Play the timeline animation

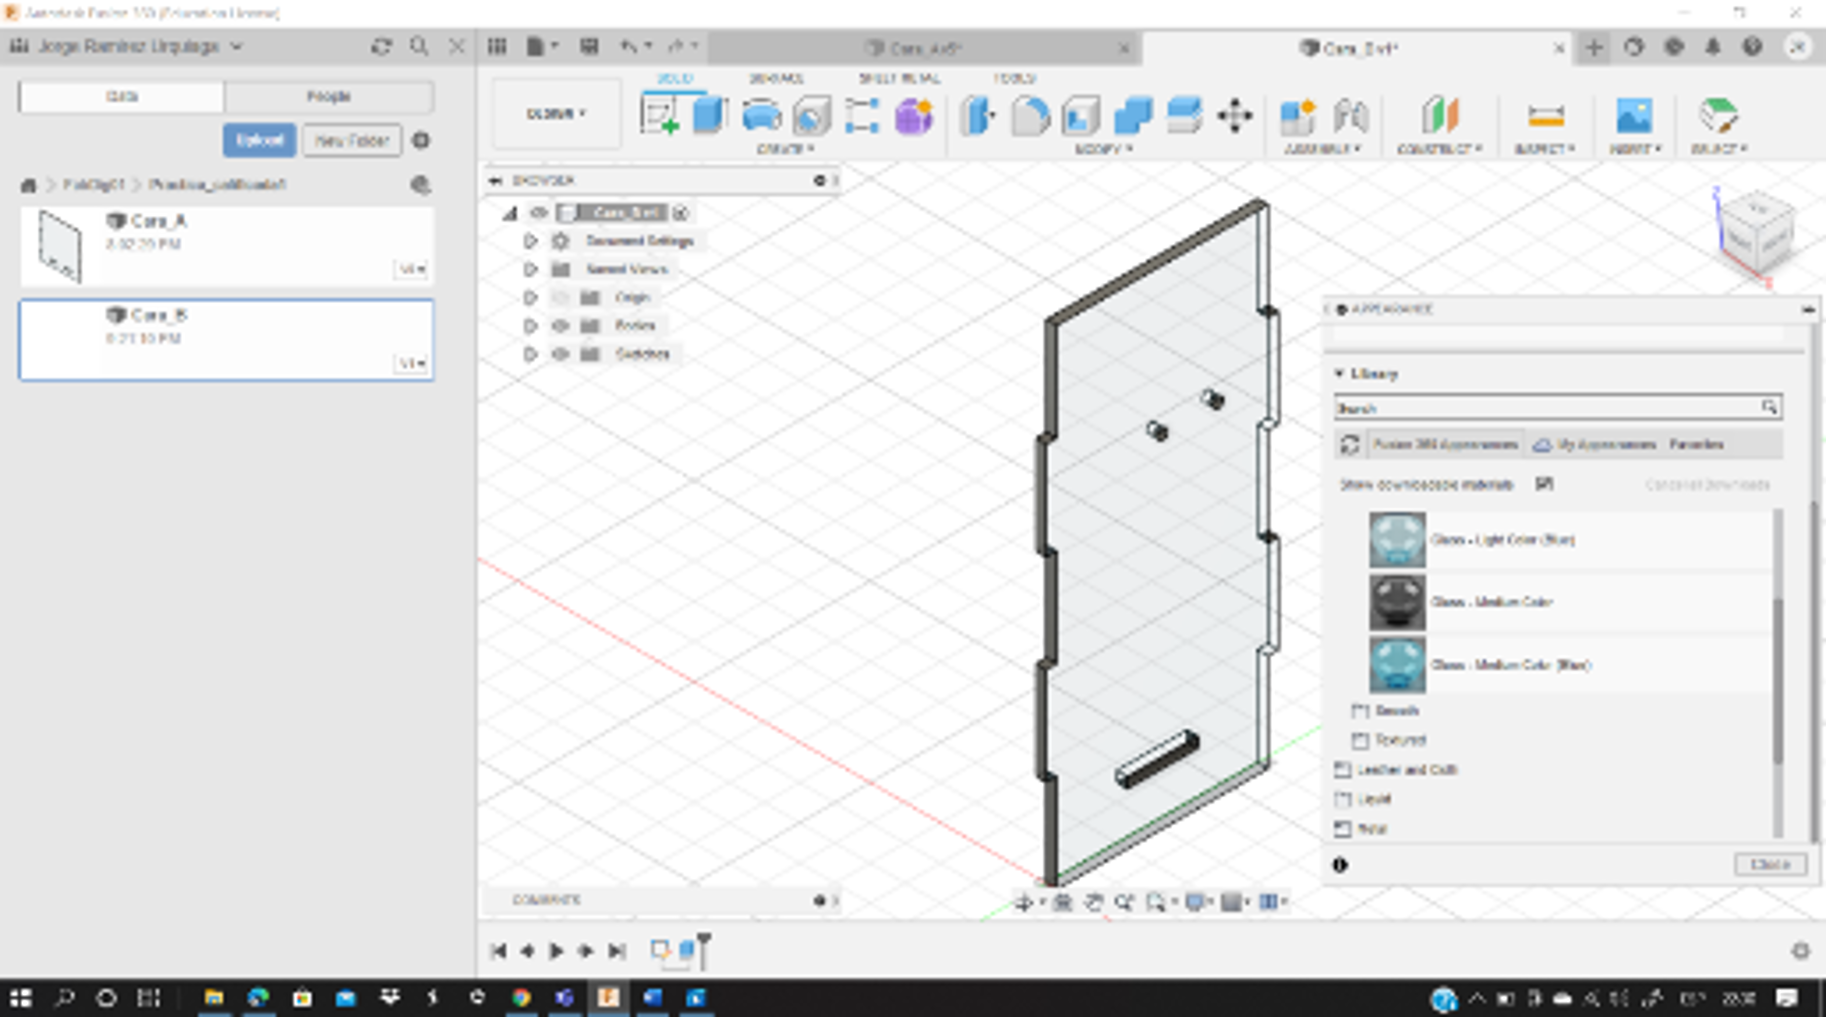(557, 950)
